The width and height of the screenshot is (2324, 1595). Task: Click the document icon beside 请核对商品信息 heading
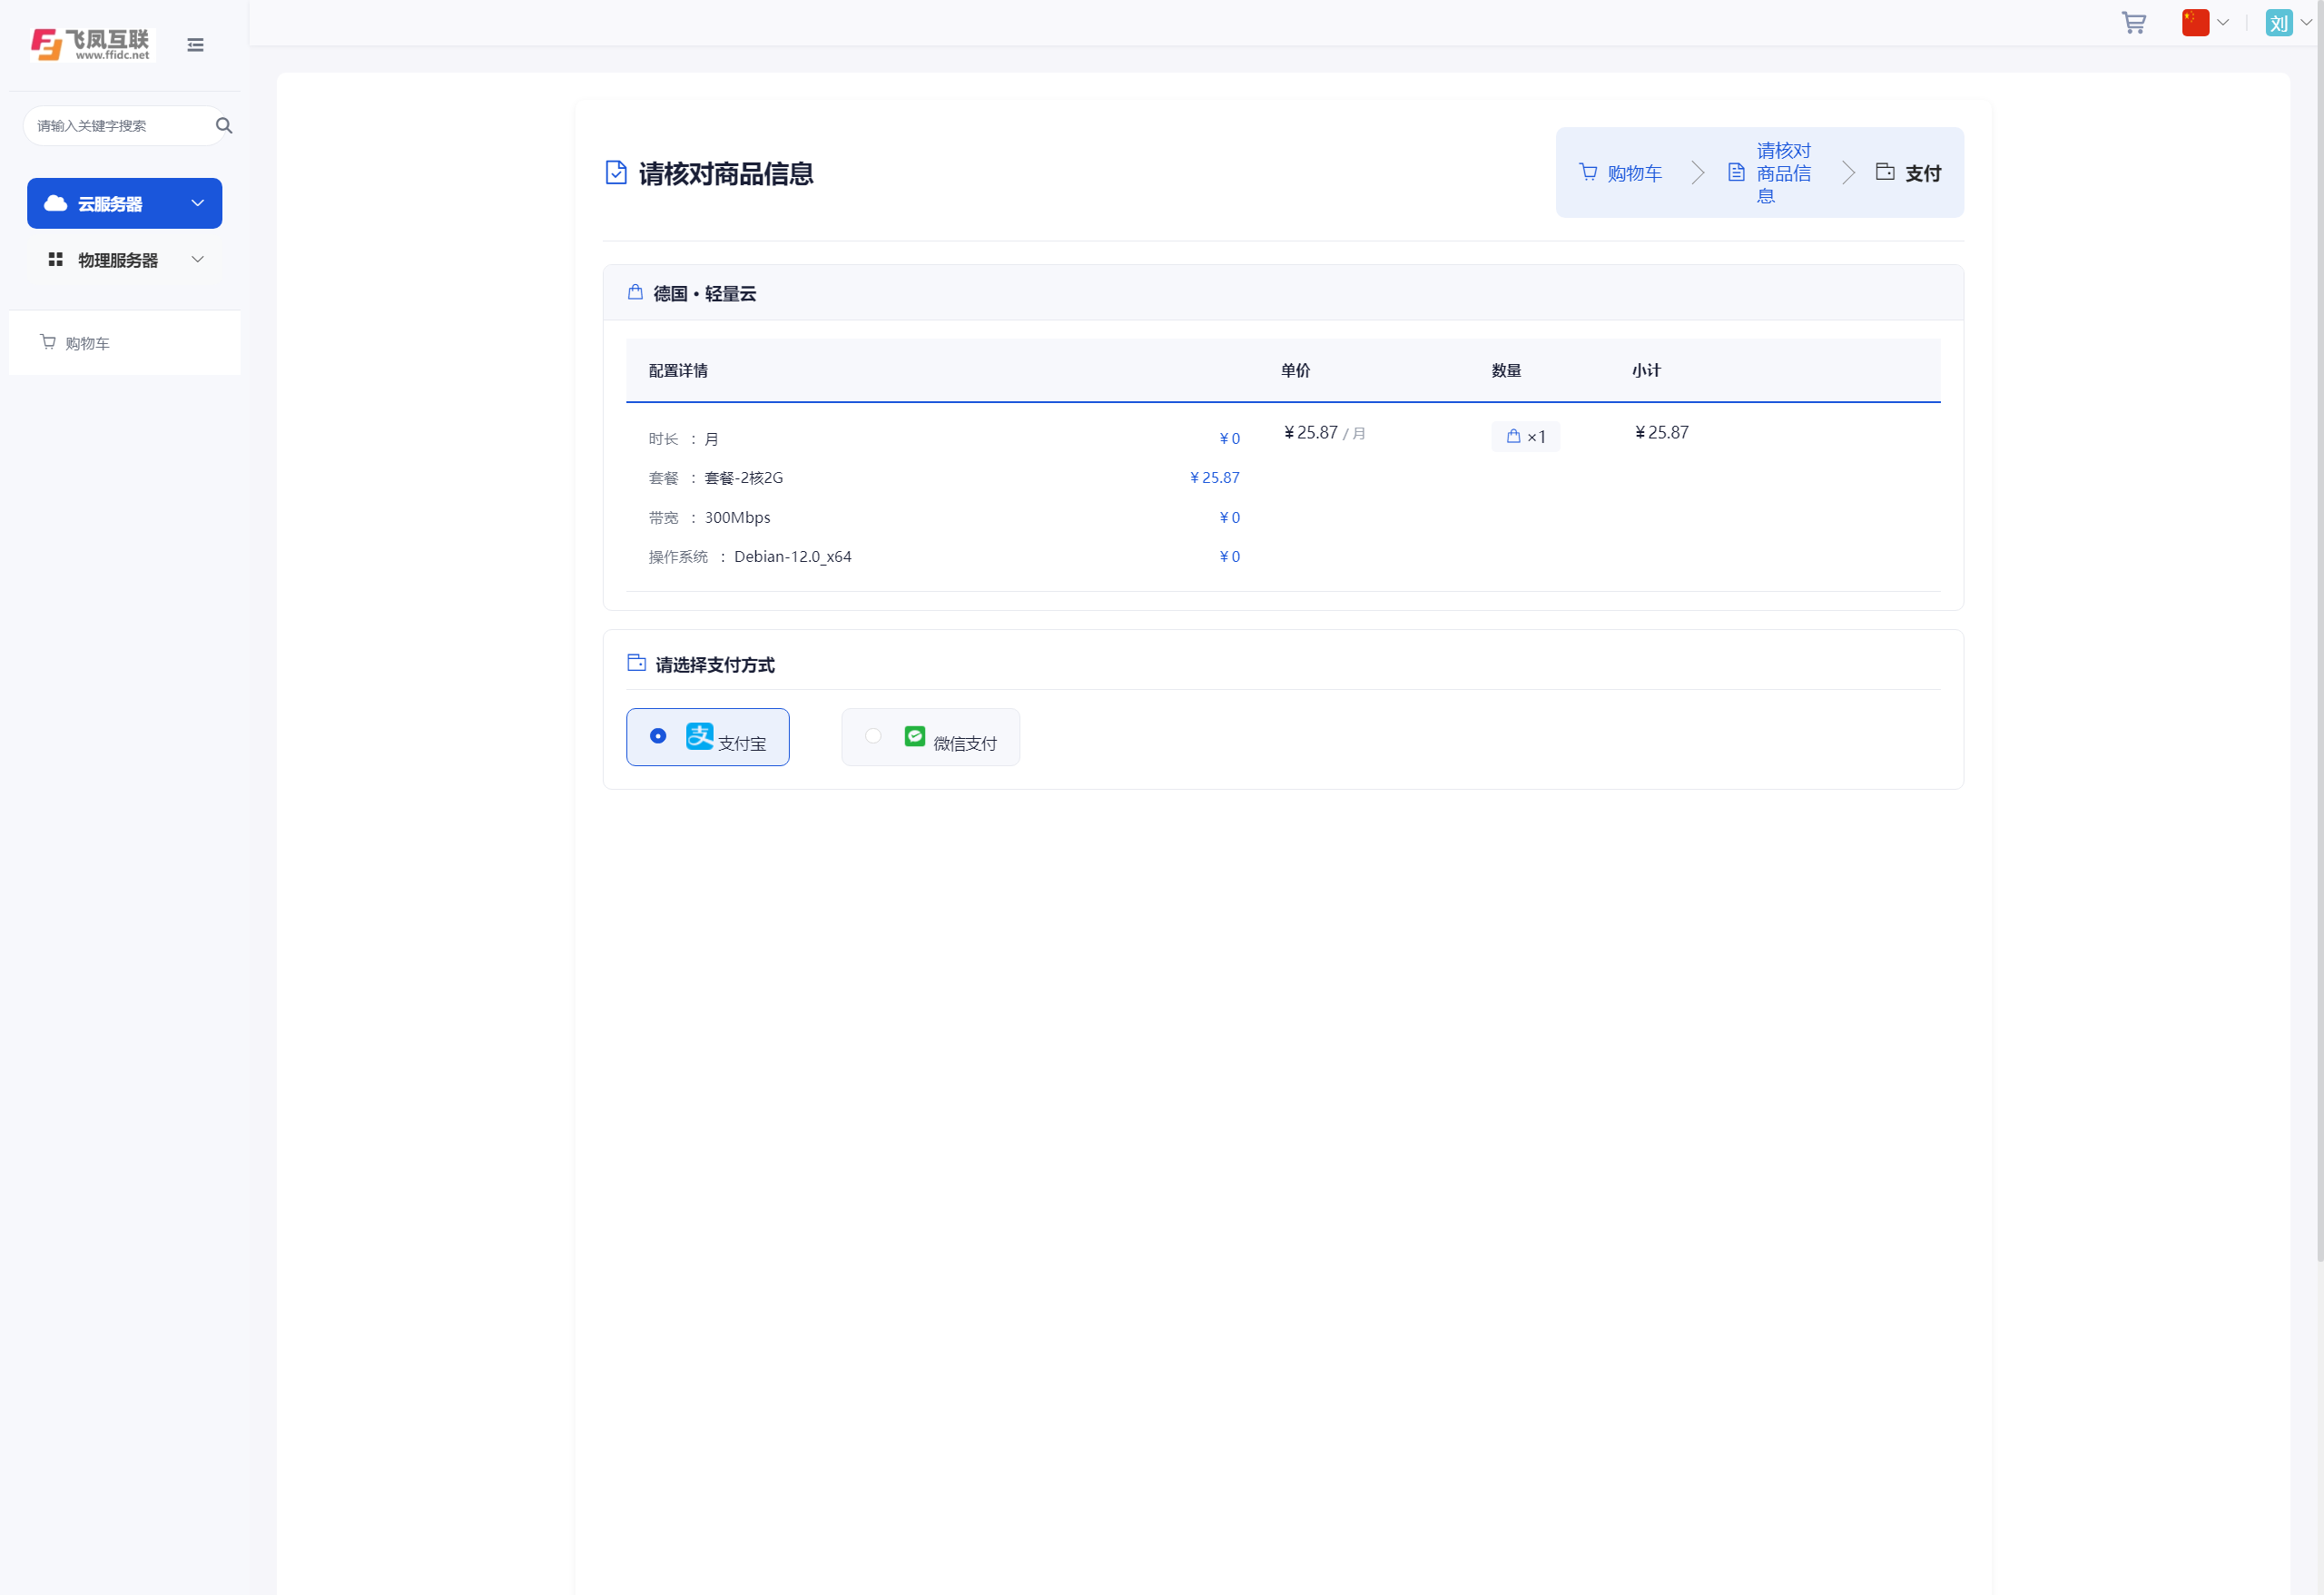[617, 173]
